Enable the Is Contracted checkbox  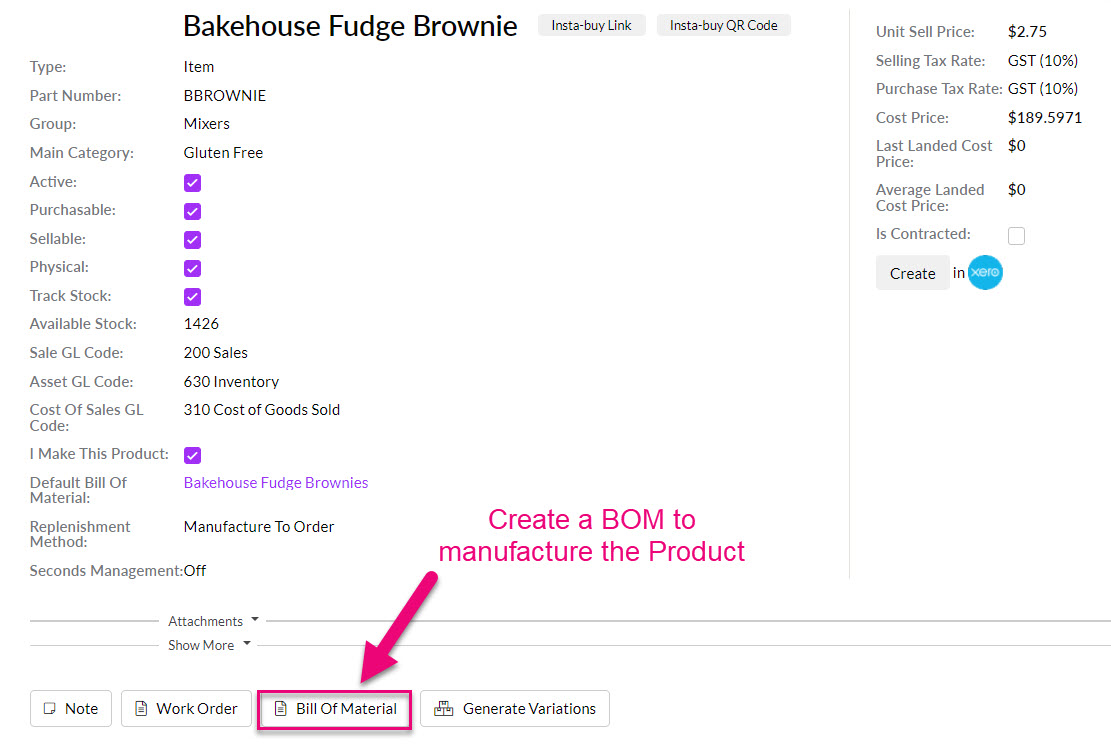pos(1016,236)
